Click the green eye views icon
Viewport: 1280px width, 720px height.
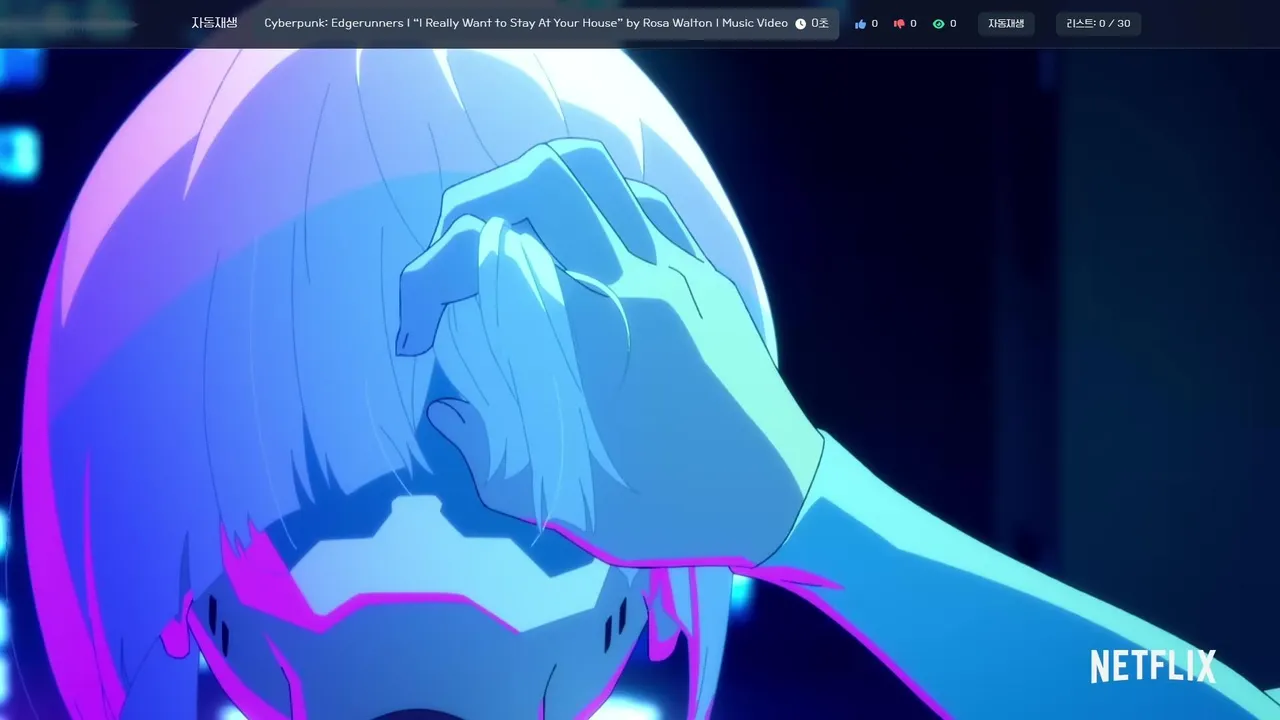[x=938, y=24]
